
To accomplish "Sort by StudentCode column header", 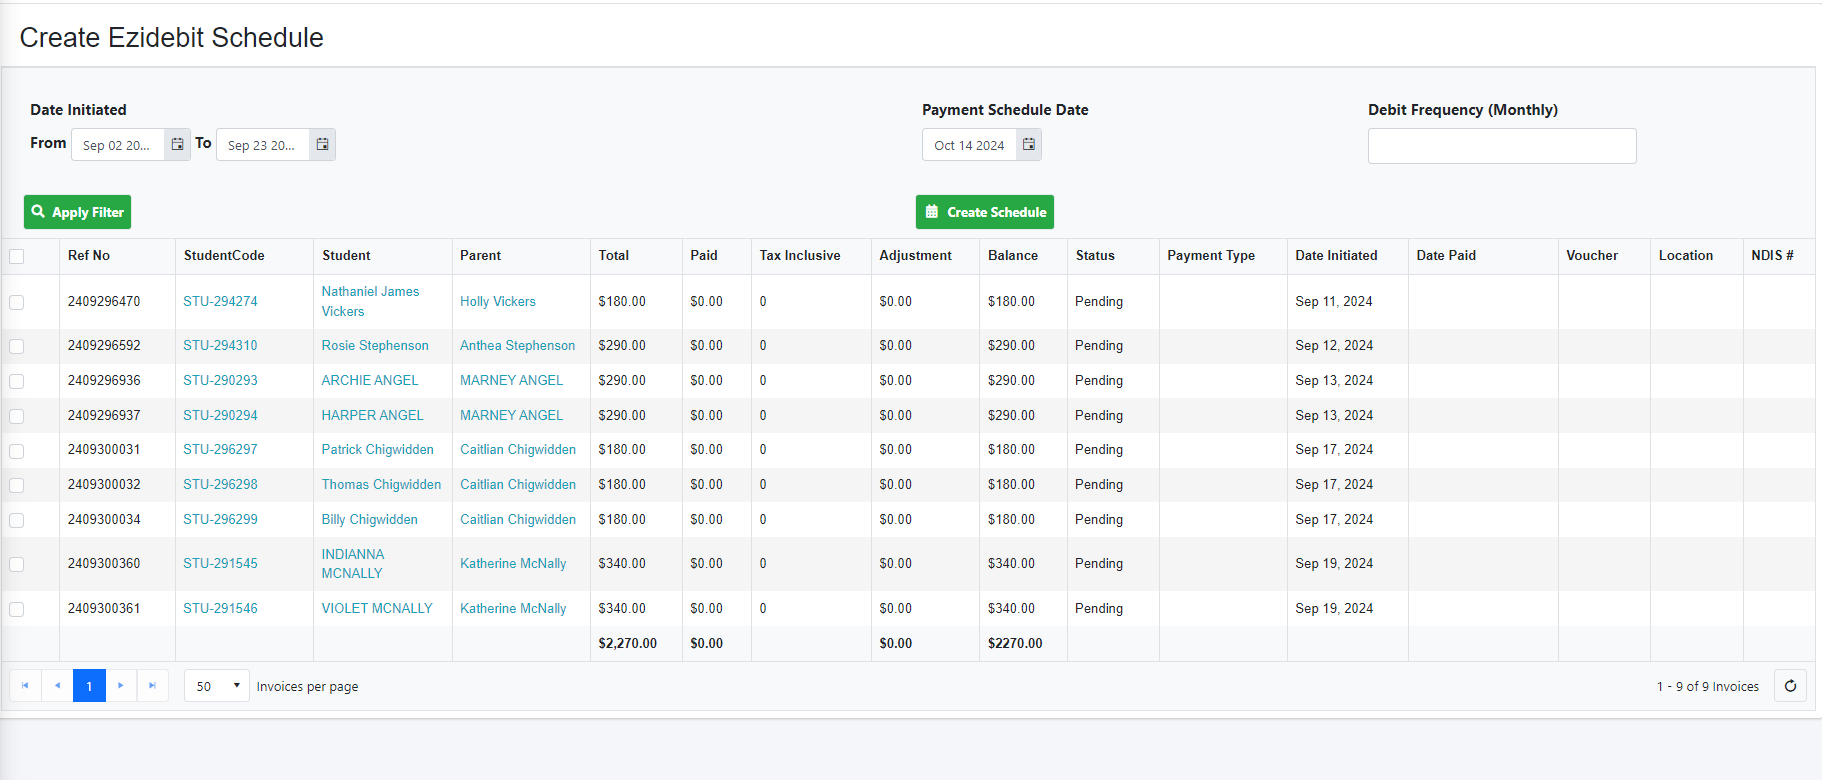I will (224, 256).
